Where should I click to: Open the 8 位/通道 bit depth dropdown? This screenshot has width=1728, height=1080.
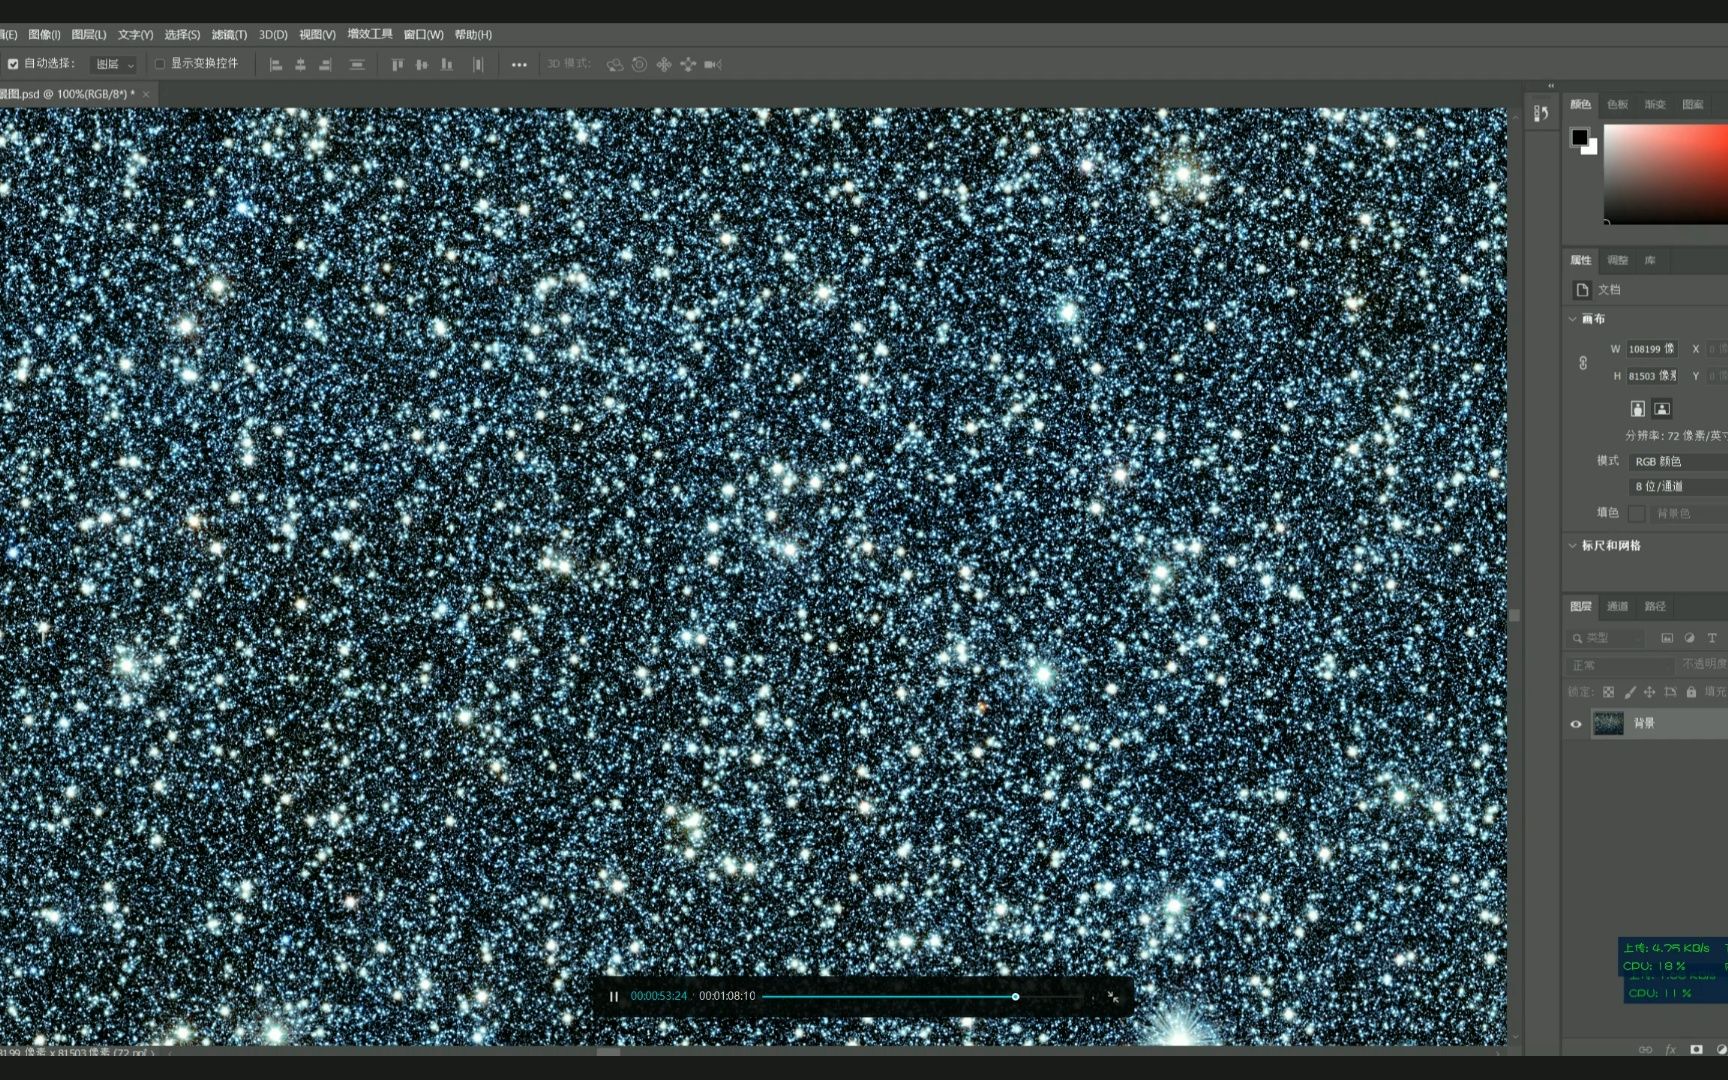pyautogui.click(x=1678, y=487)
